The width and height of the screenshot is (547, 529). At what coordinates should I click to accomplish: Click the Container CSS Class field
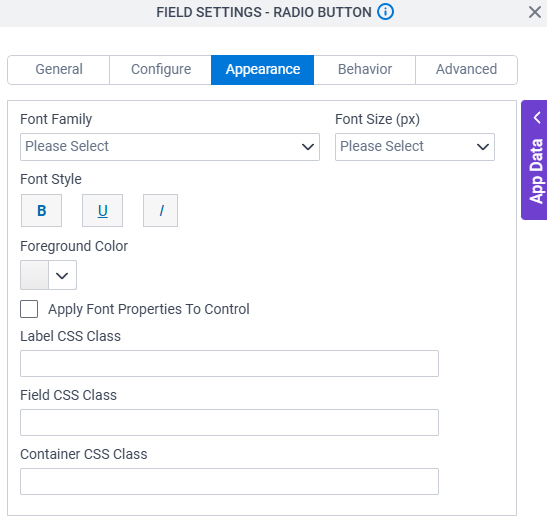pyautogui.click(x=229, y=482)
